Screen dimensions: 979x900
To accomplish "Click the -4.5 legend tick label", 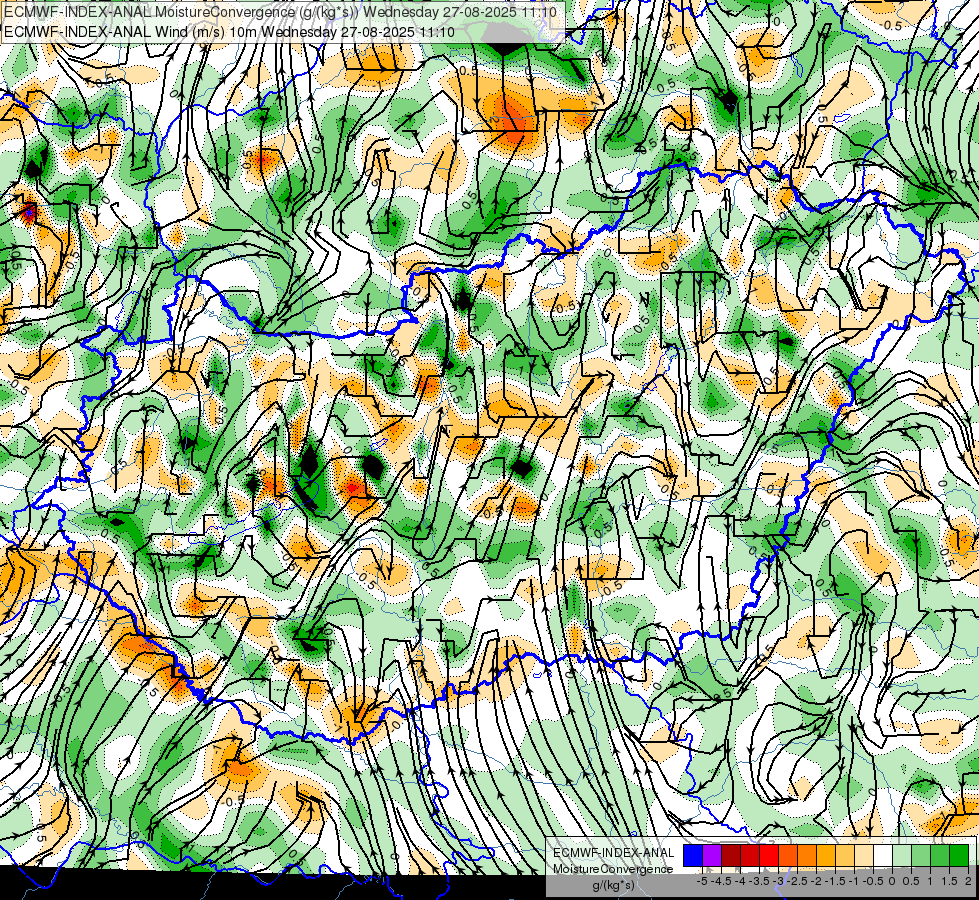I will coord(721,881).
